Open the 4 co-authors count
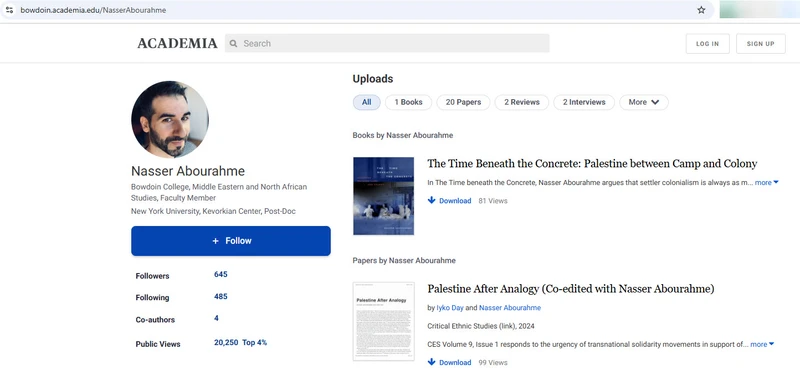 click(x=216, y=318)
